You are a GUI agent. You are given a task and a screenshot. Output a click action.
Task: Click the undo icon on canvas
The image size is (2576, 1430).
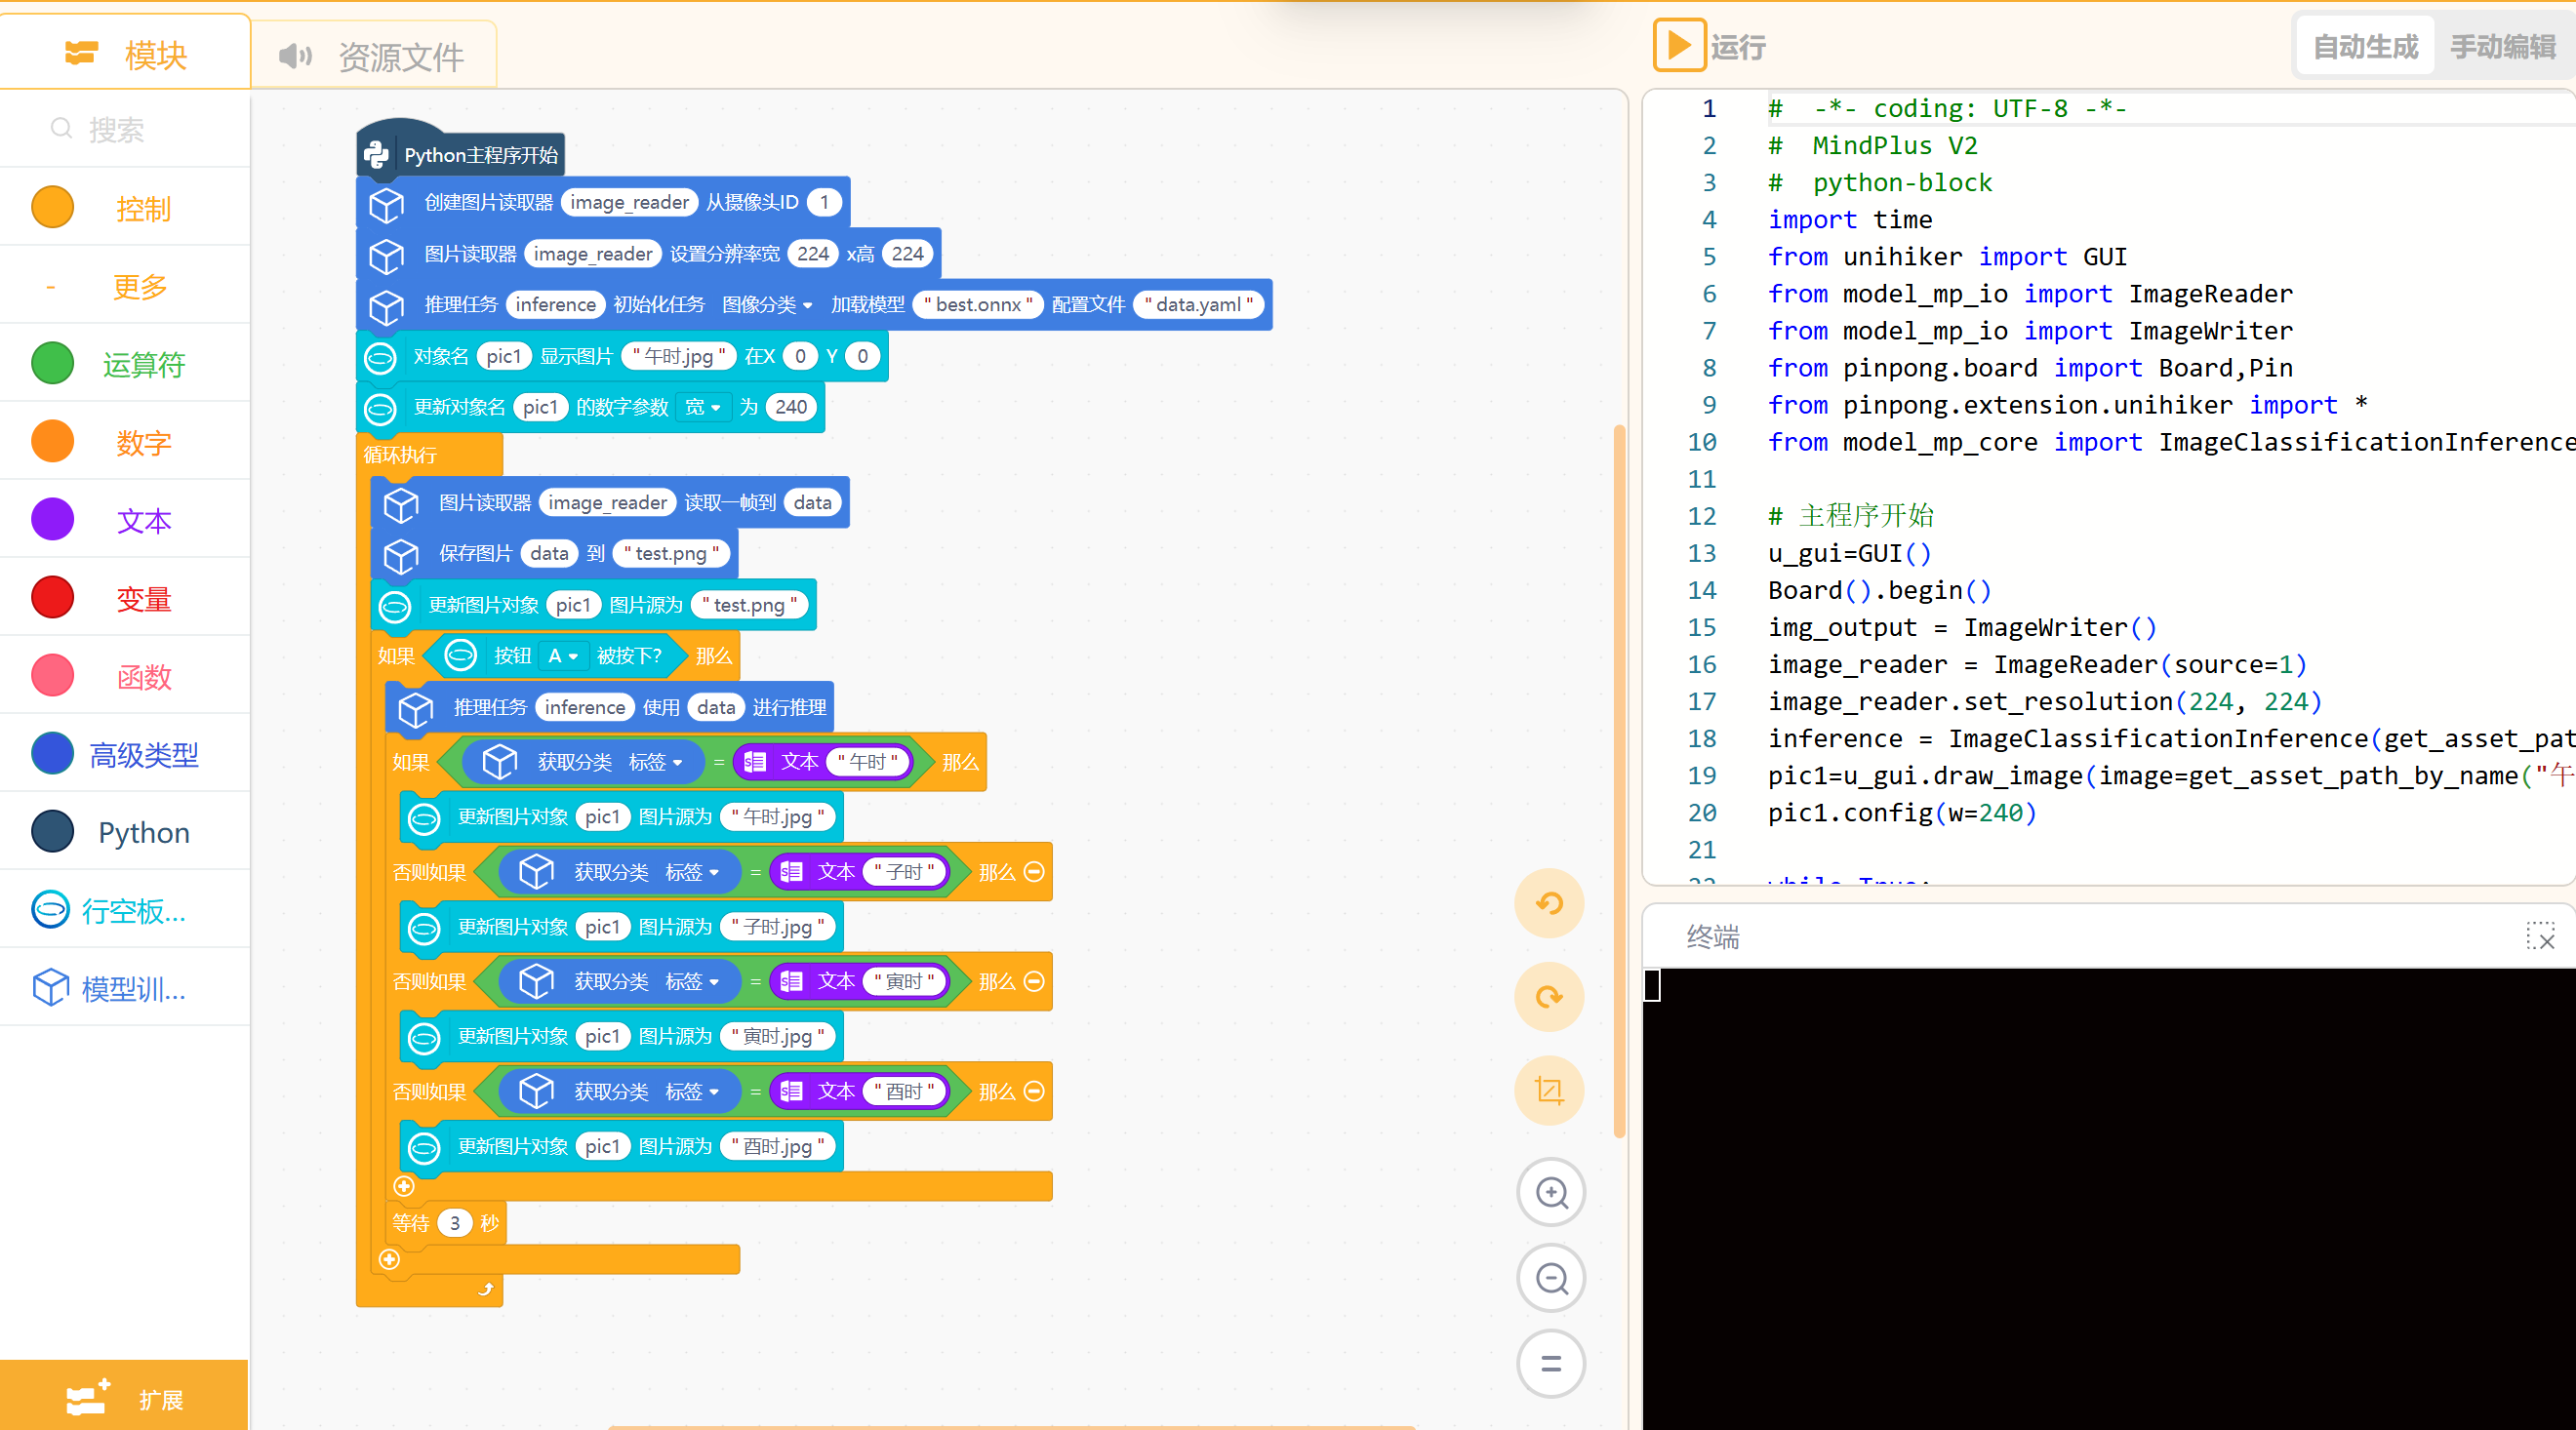(1549, 904)
